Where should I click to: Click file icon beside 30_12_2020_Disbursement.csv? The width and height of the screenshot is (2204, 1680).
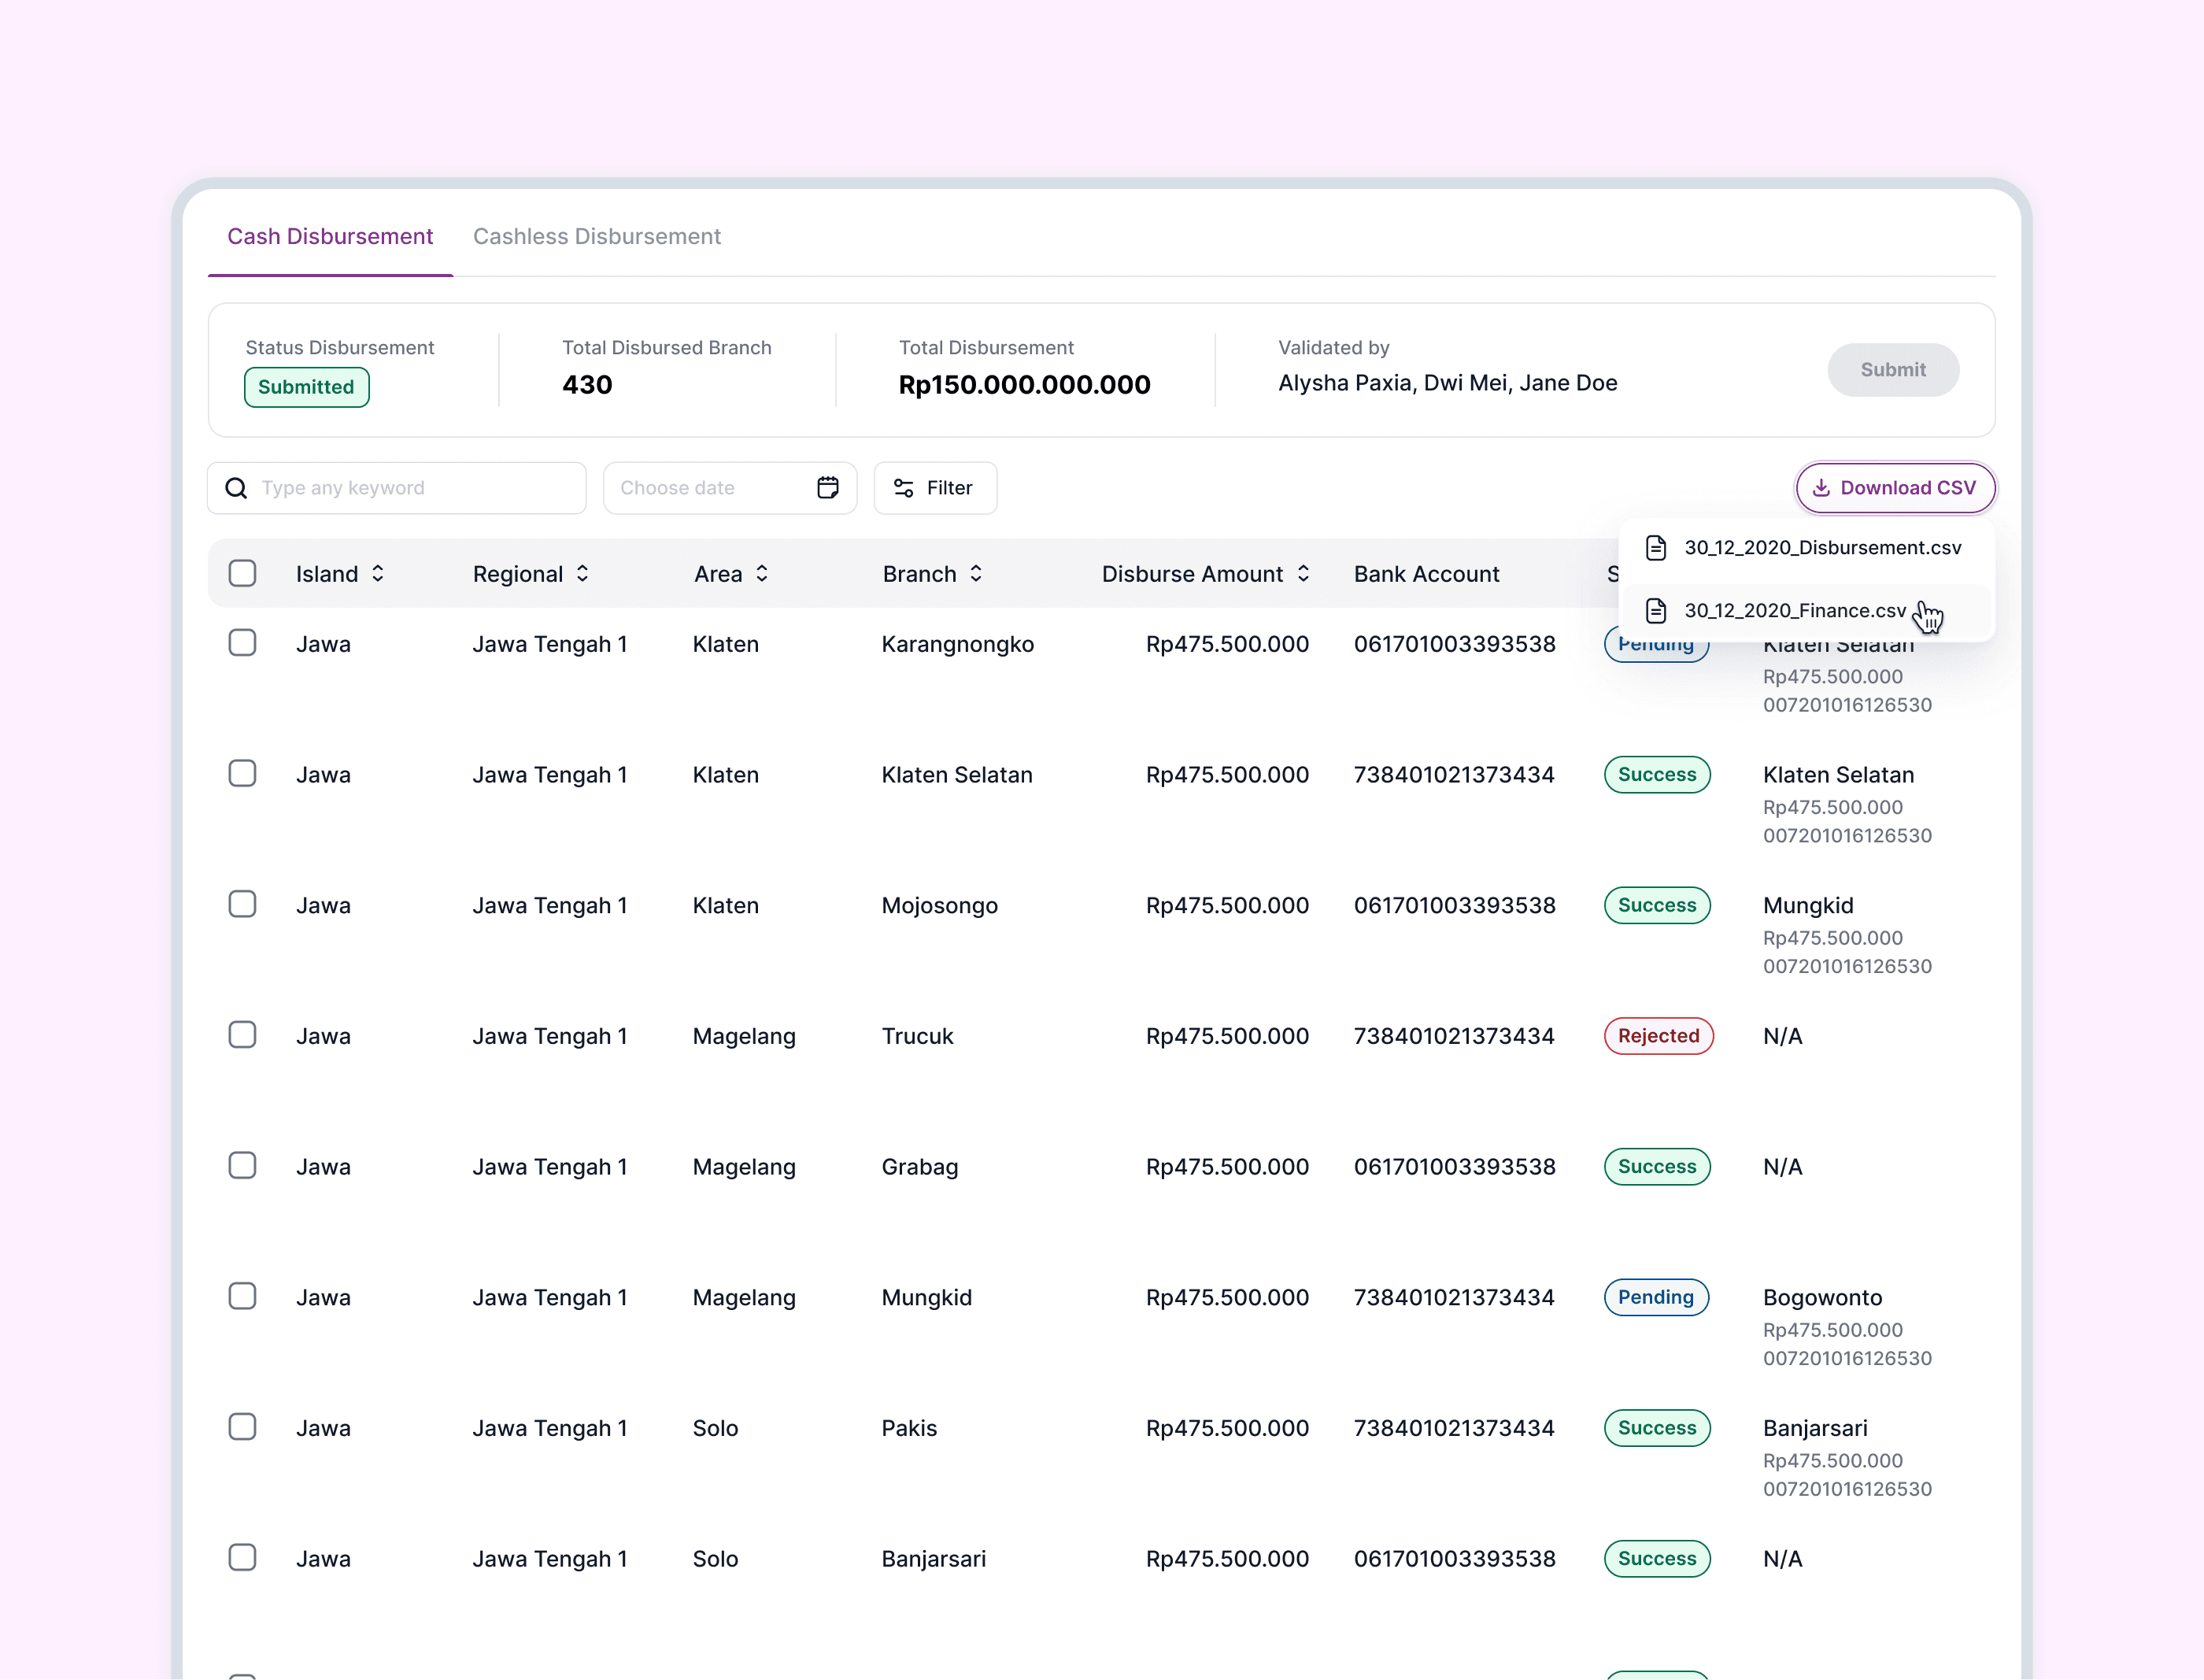(x=1656, y=548)
